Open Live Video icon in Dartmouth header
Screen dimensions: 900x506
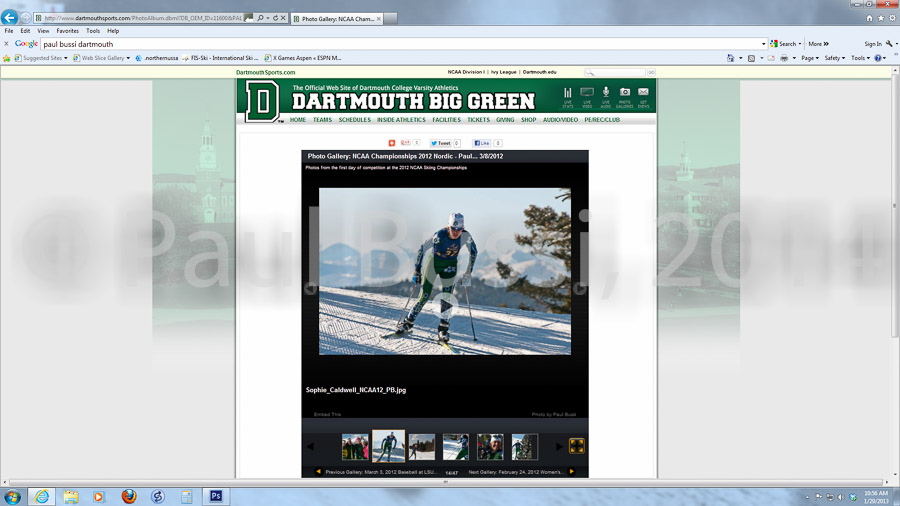point(587,97)
